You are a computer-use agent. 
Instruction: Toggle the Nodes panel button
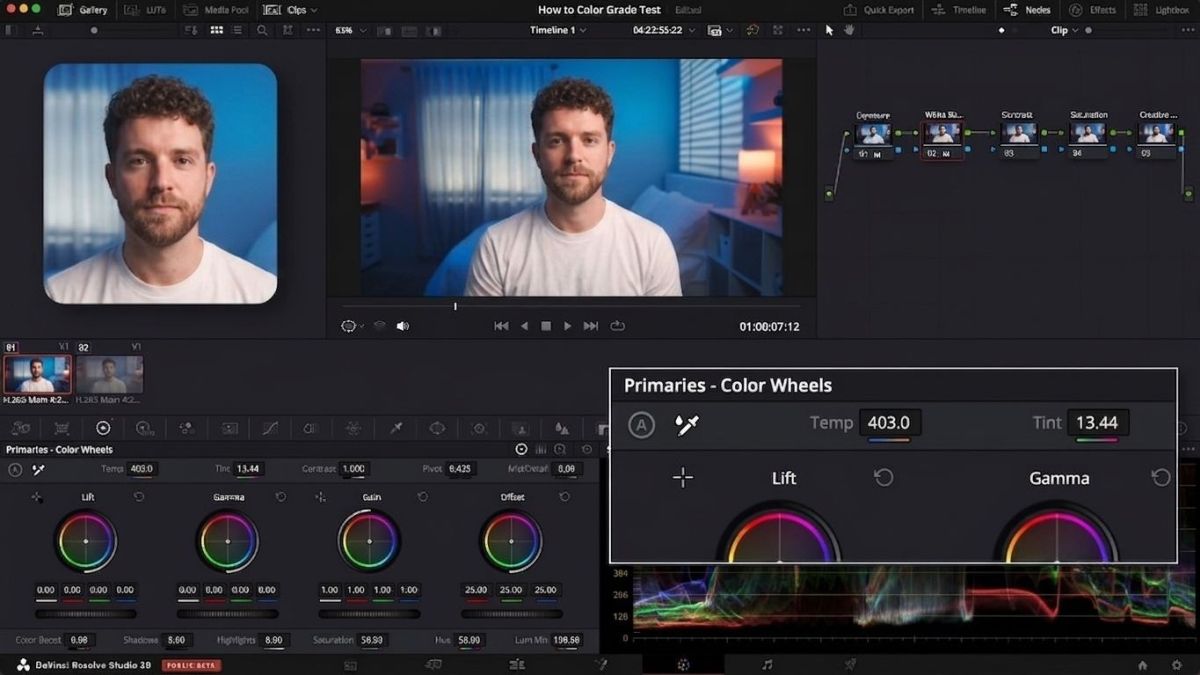coord(1026,9)
